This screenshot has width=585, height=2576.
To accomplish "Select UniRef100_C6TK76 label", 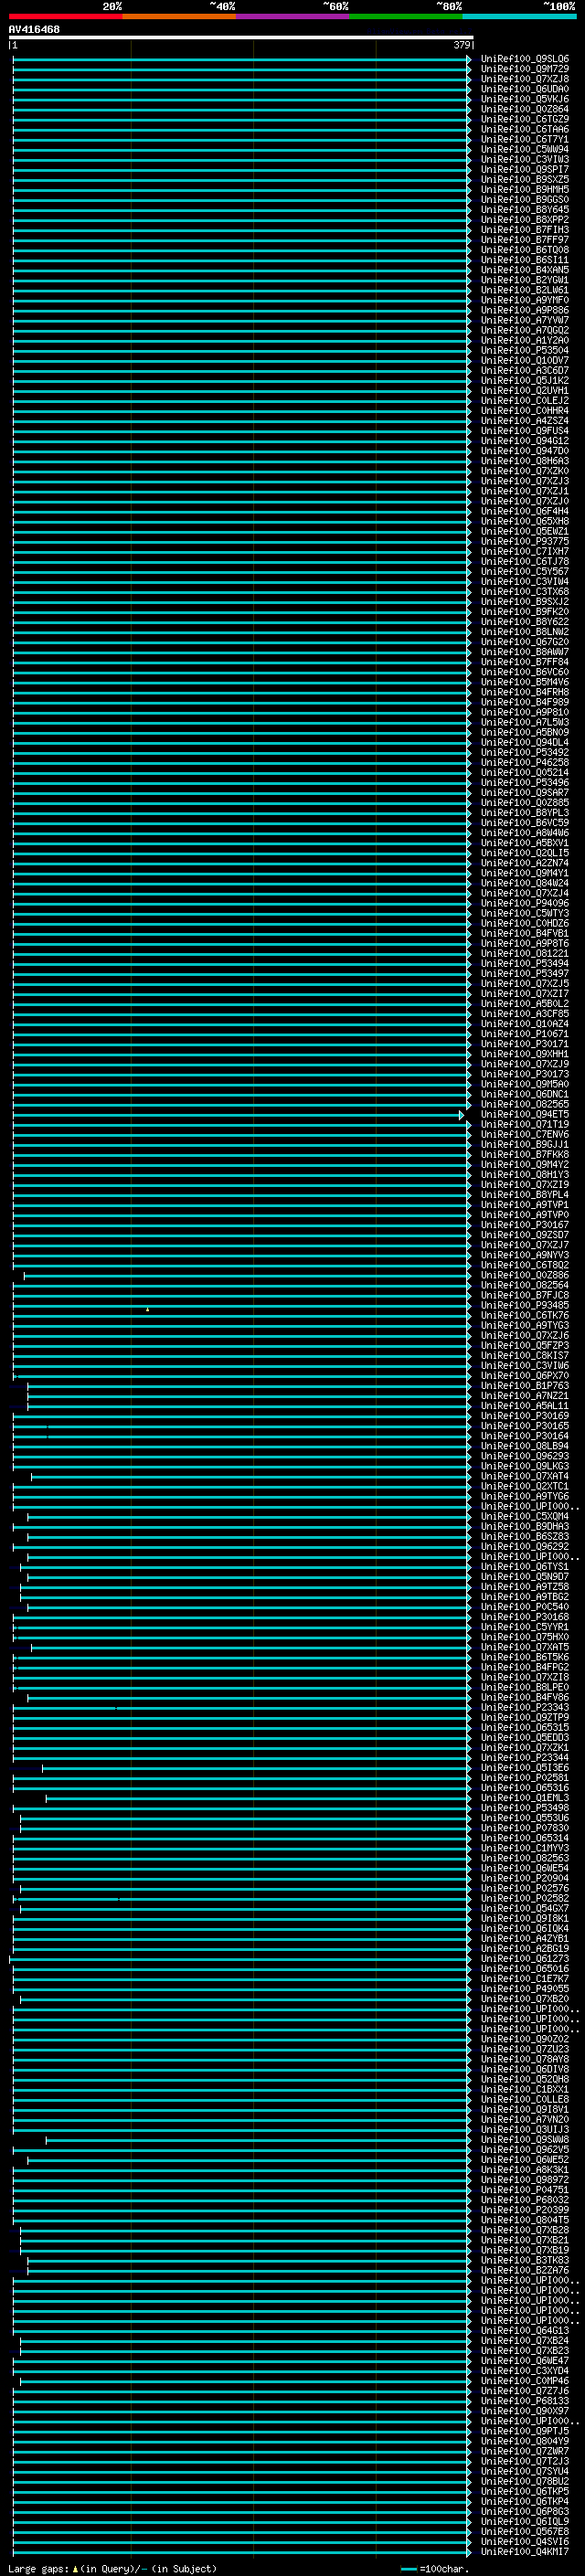I will [525, 1315].
